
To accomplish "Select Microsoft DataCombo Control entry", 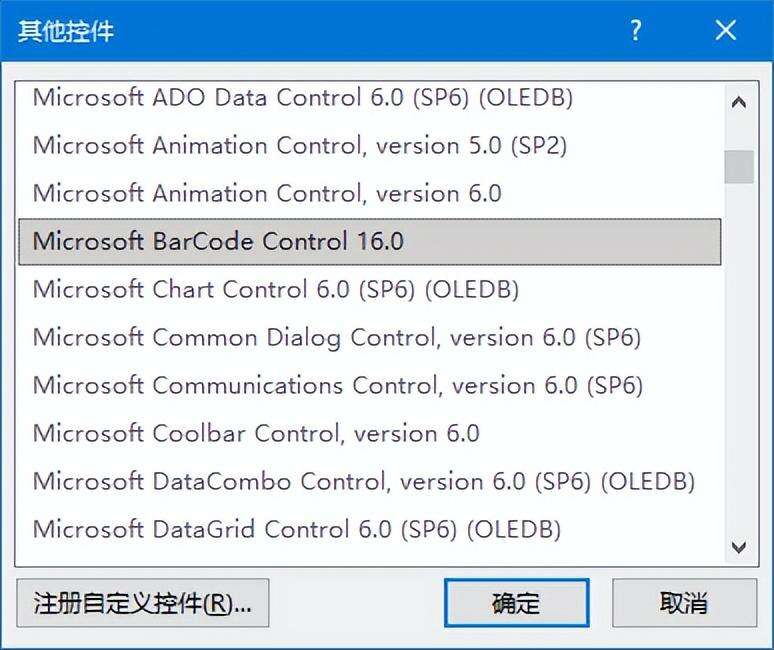I will 370,481.
